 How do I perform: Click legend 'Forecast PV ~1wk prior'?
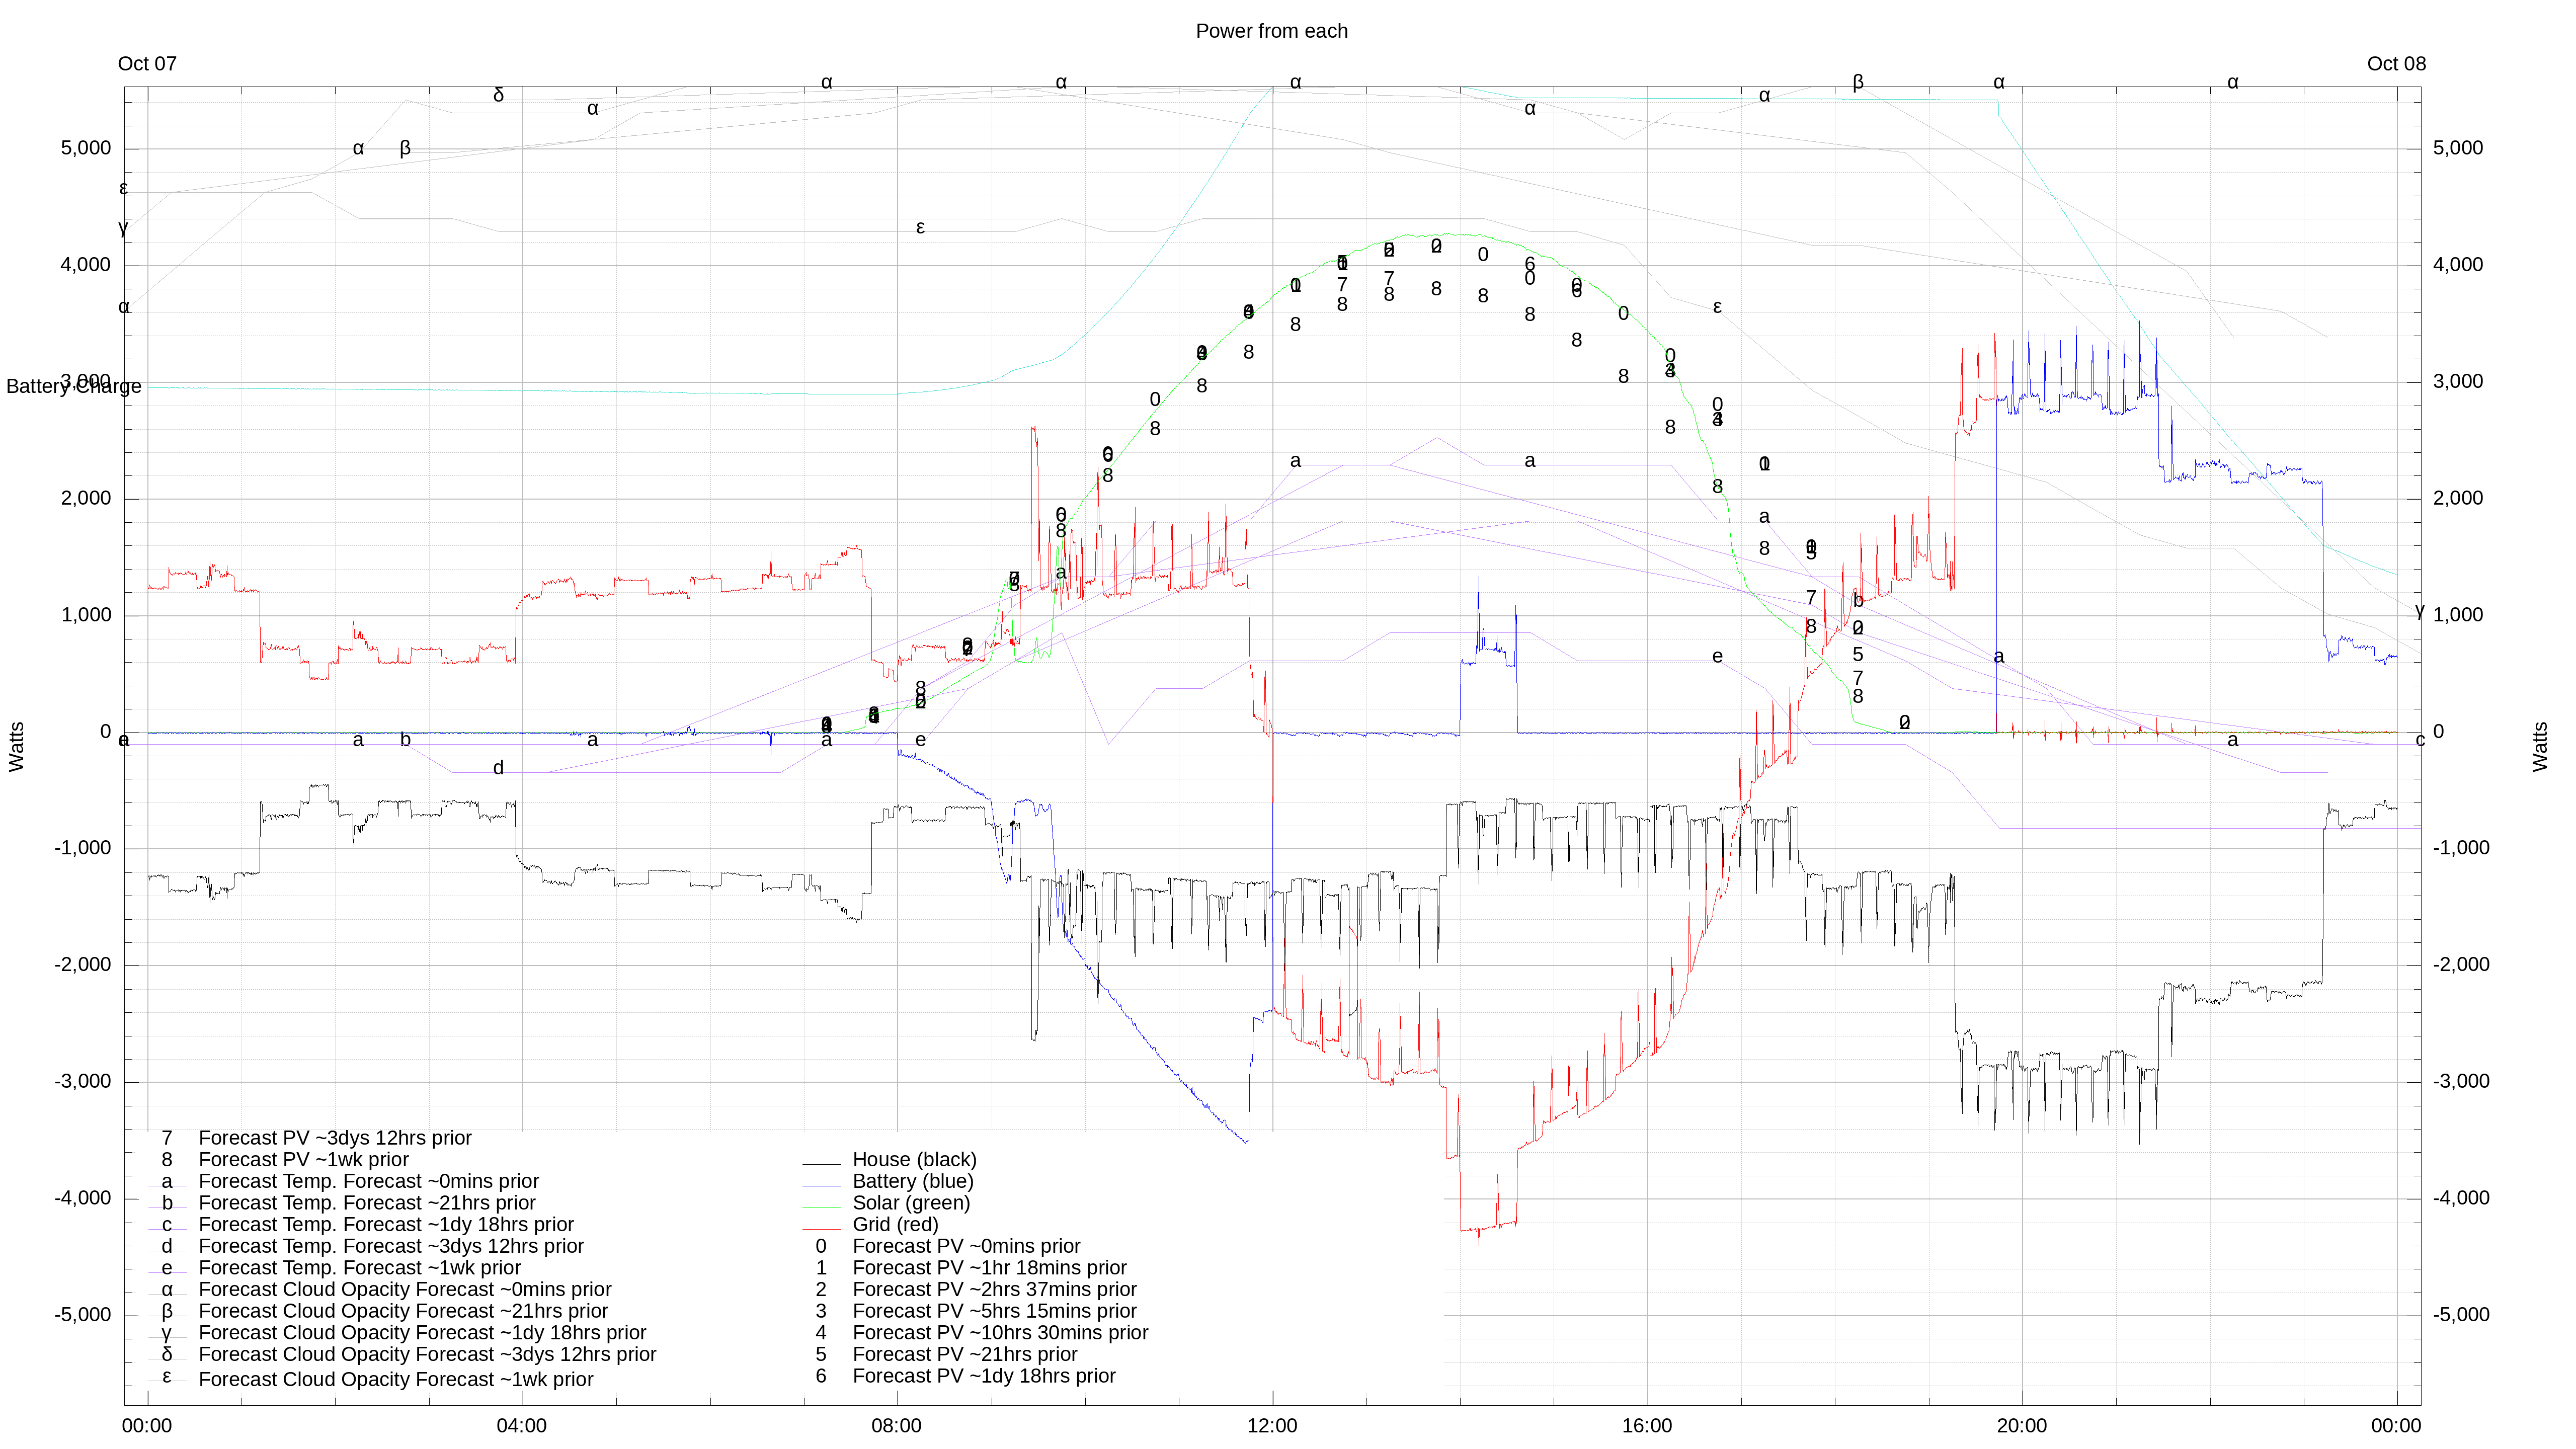304,1160
